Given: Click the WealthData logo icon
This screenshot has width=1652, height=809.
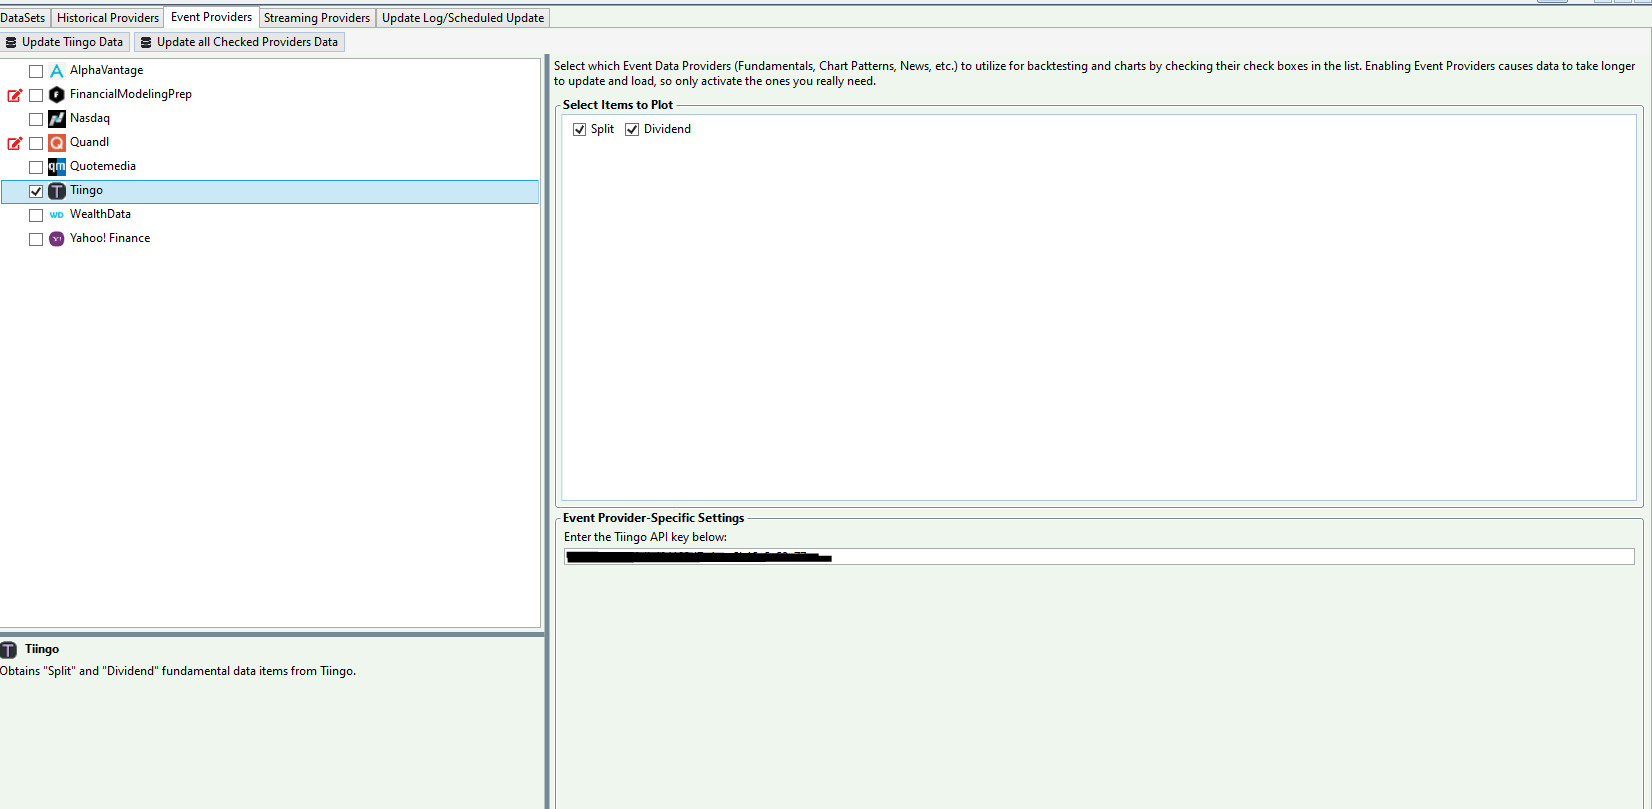Looking at the screenshot, I should [57, 215].
